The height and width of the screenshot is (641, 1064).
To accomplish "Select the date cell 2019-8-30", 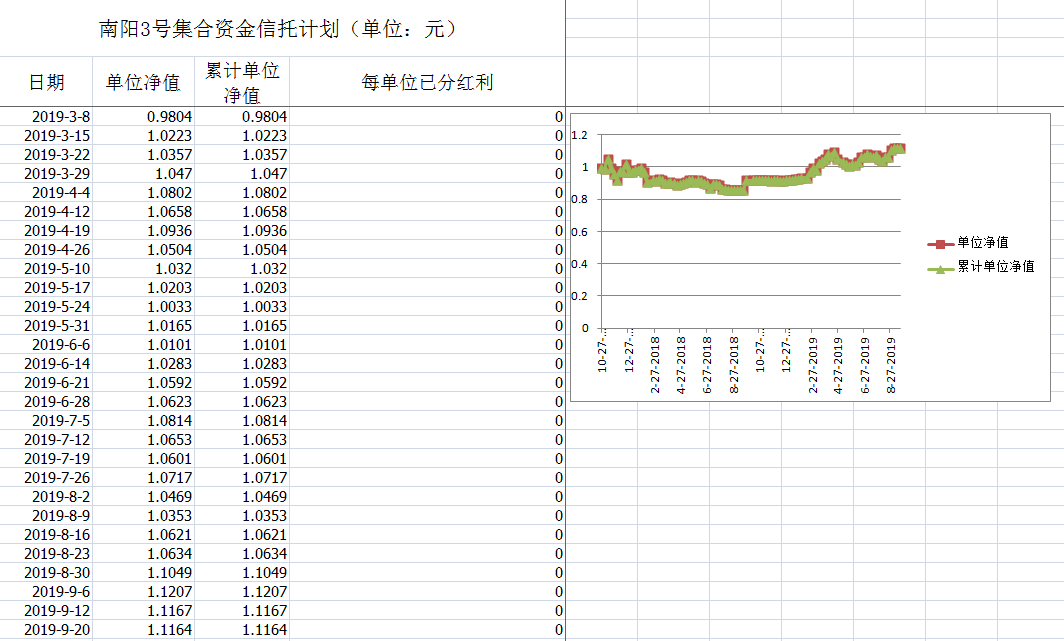I will pyautogui.click(x=46, y=572).
